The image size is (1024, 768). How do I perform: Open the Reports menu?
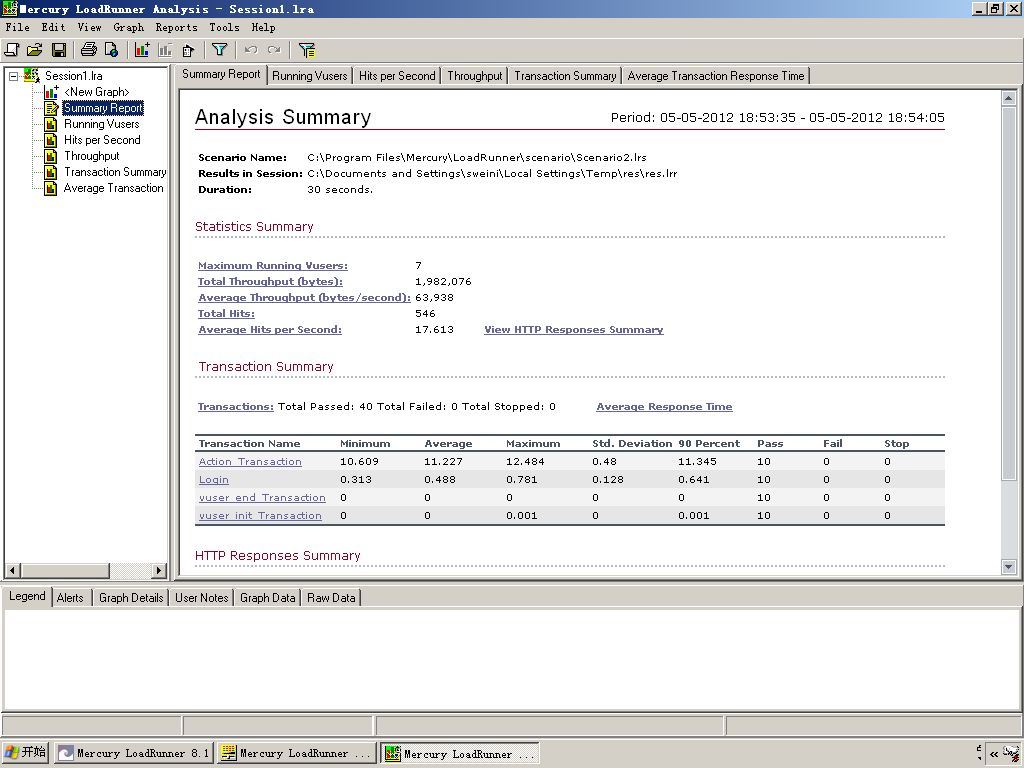pyautogui.click(x=176, y=27)
